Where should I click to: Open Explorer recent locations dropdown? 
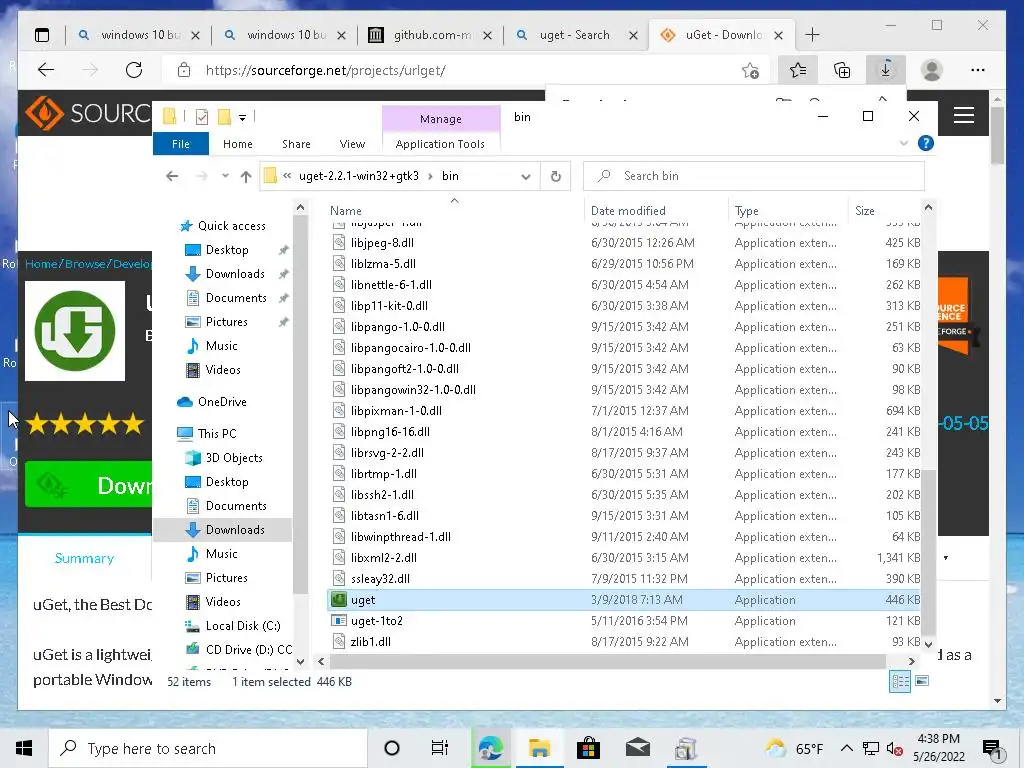pos(225,176)
